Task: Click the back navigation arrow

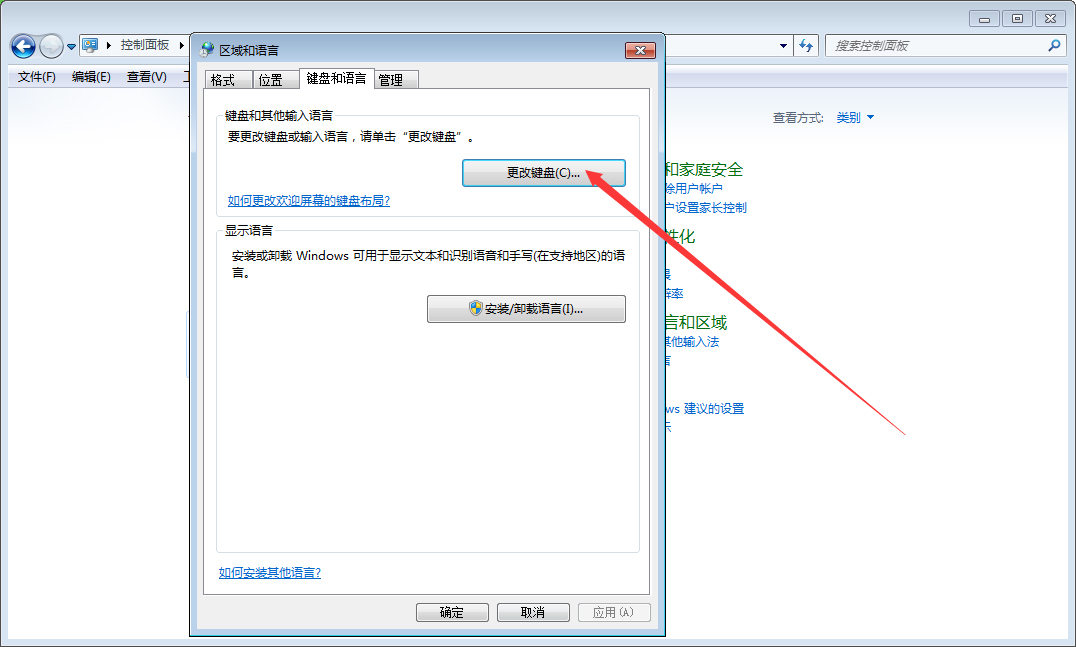Action: (22, 45)
